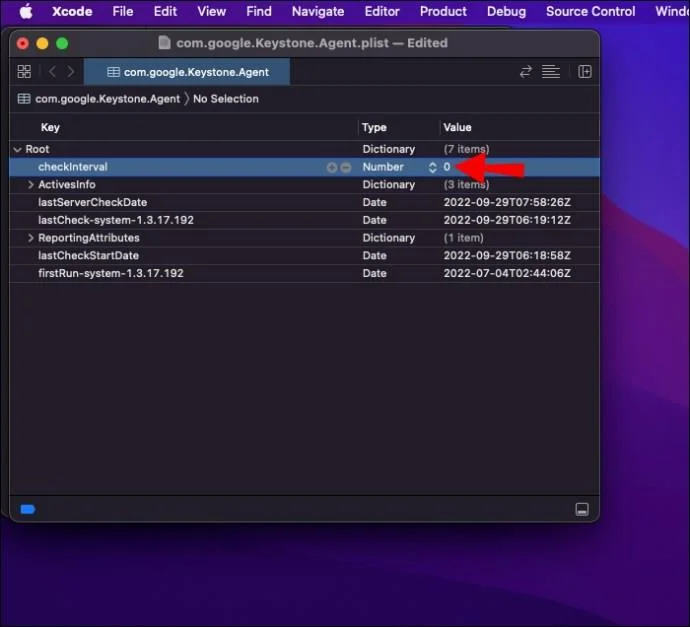Open the Edit menu
The image size is (690, 627).
coord(165,11)
